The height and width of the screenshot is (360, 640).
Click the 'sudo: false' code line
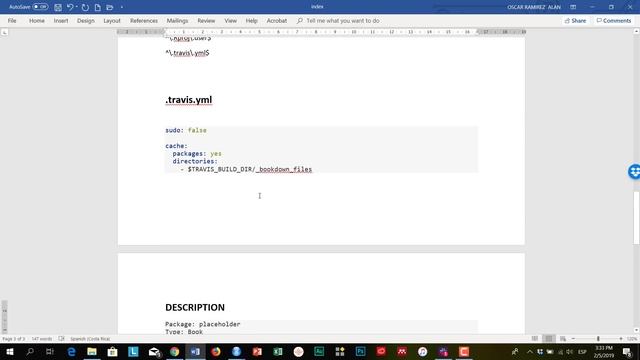click(x=186, y=130)
